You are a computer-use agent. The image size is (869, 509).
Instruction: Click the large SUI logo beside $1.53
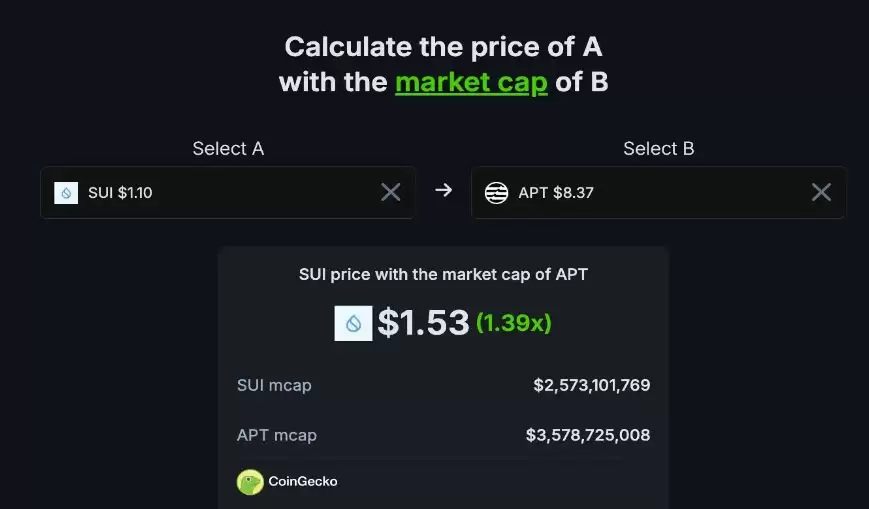click(x=353, y=323)
